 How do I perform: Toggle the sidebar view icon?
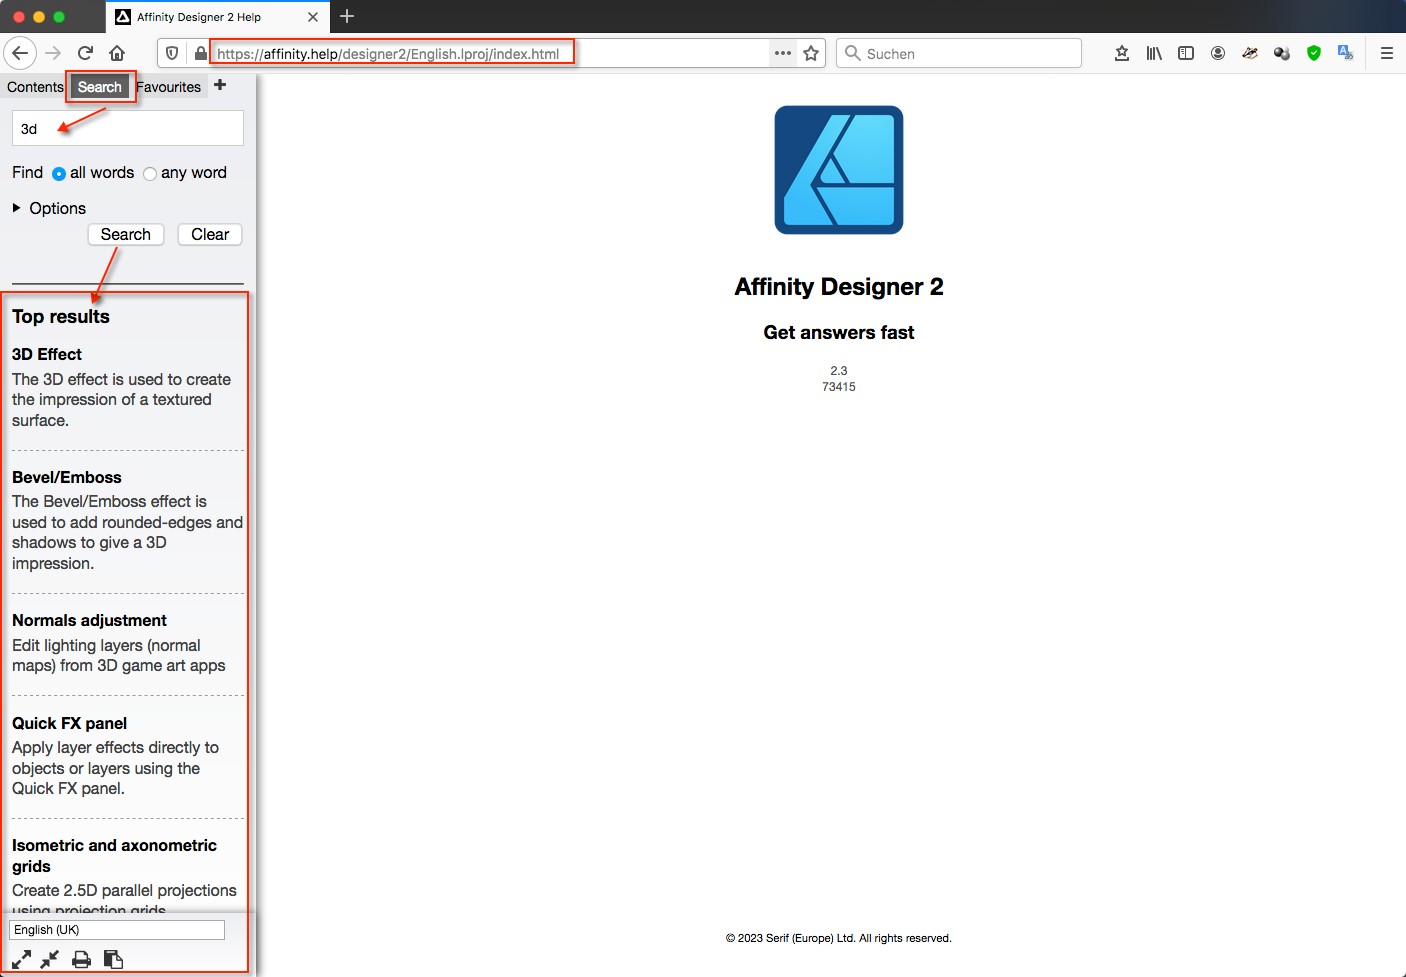[x=1186, y=53]
